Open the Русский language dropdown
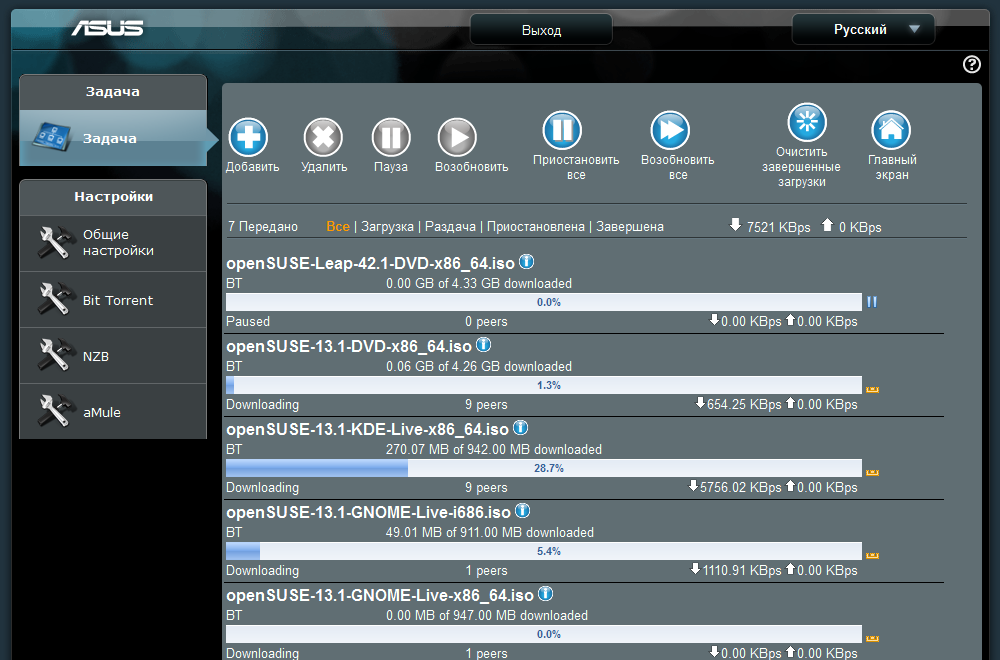Image resolution: width=1000 pixels, height=660 pixels. pos(863,29)
